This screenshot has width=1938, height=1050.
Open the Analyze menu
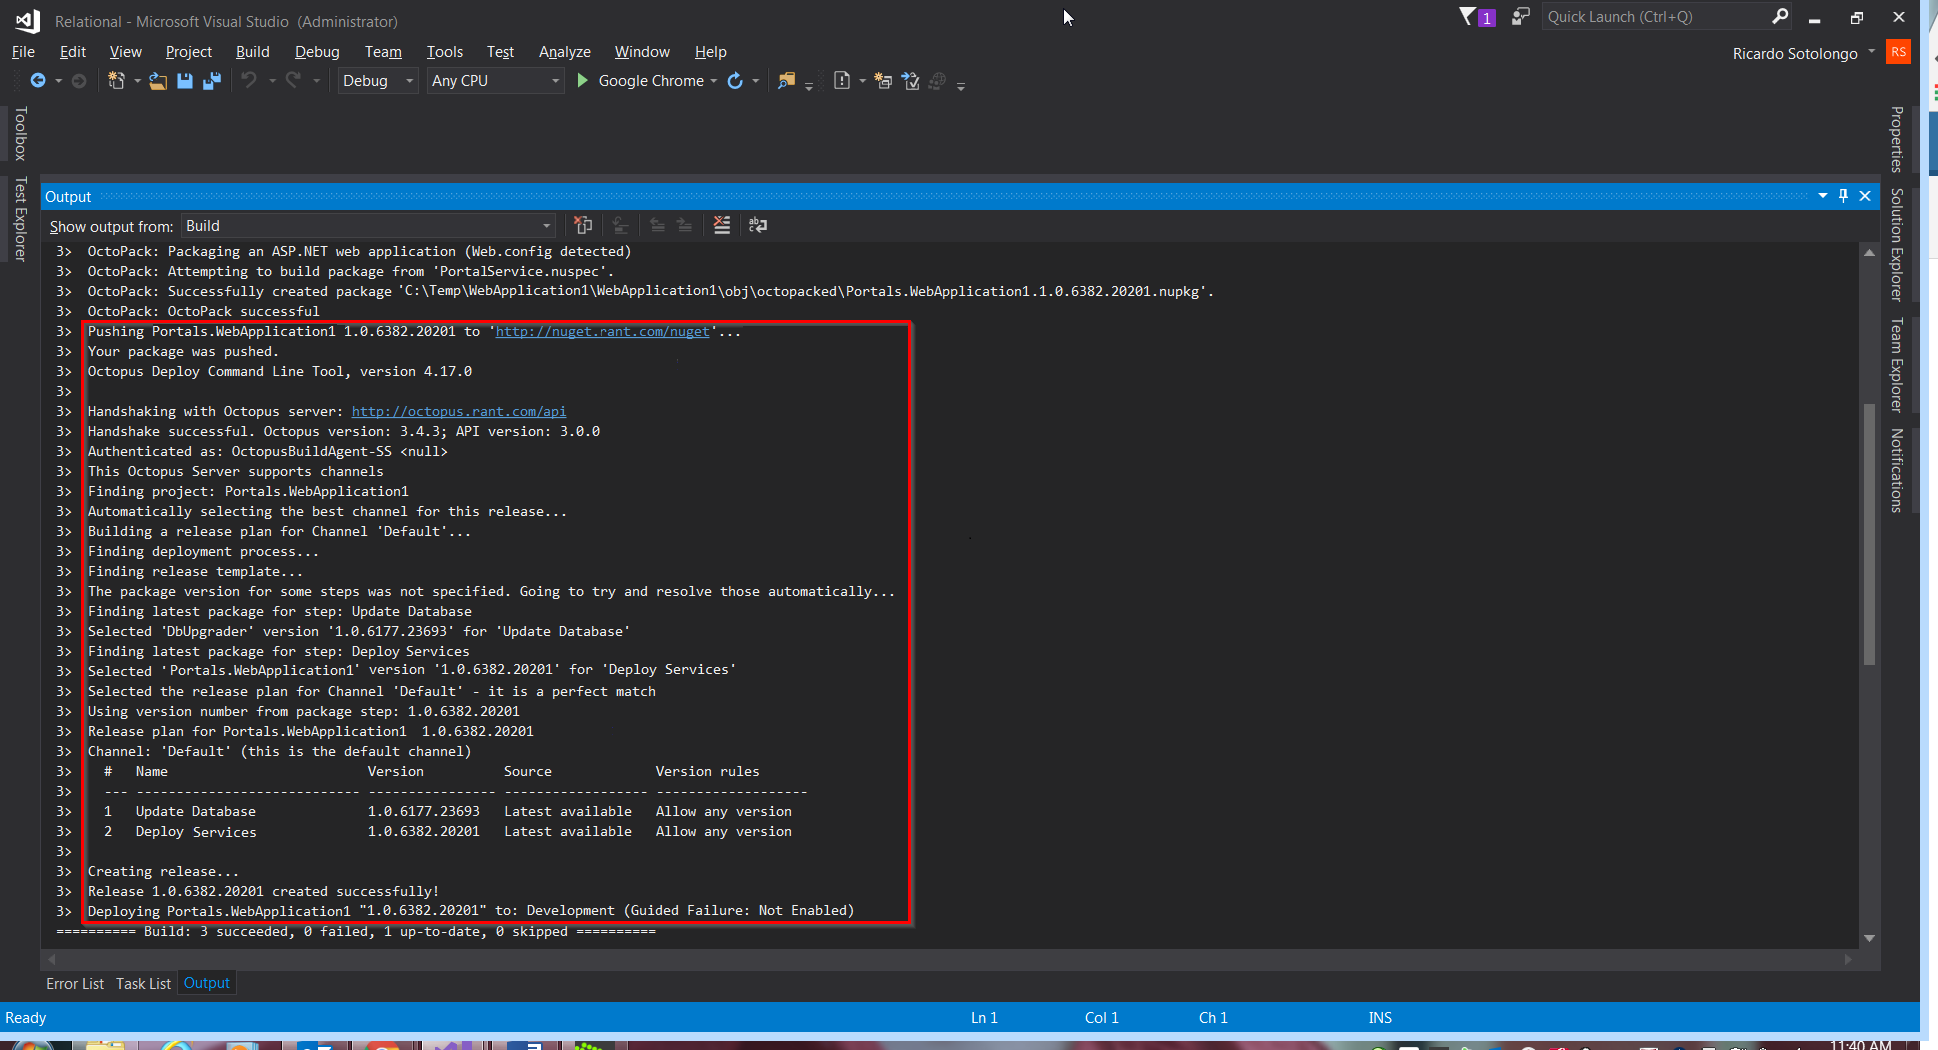click(x=565, y=52)
